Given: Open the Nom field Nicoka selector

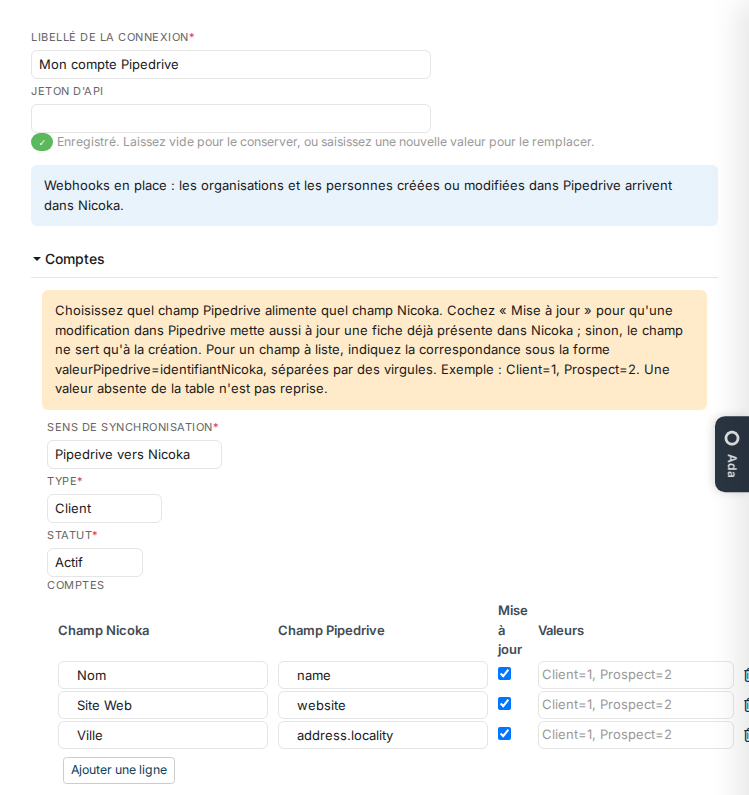Looking at the screenshot, I should click(x=163, y=675).
